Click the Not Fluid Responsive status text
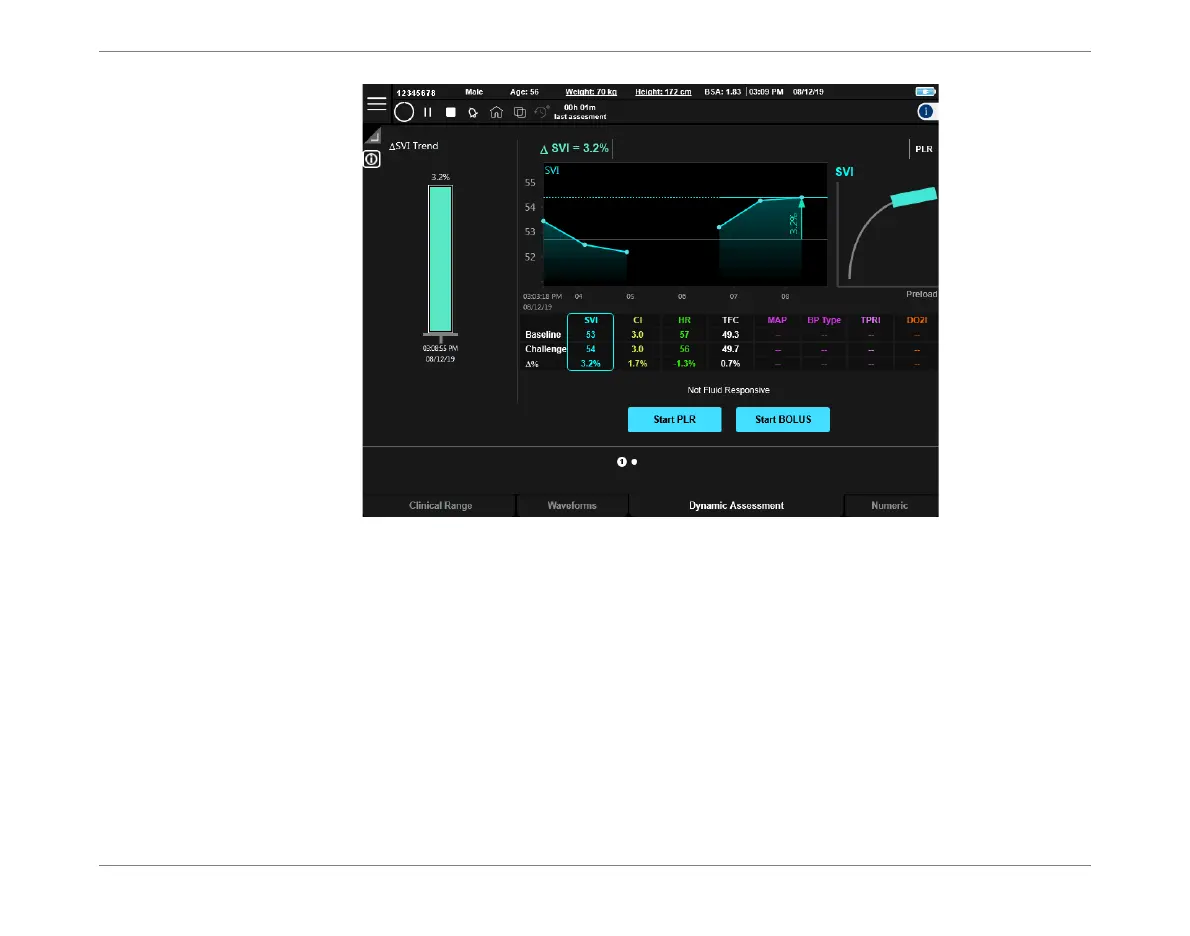 click(729, 390)
